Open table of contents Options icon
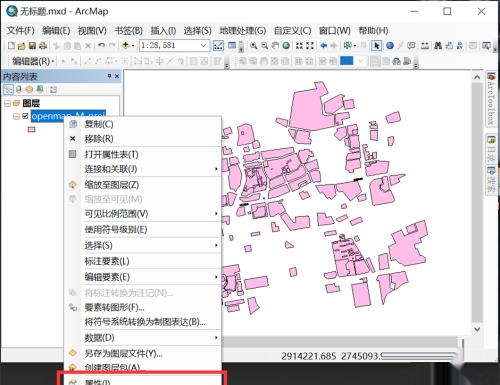Screen dimensions: 500x385 pyautogui.click(x=53, y=89)
